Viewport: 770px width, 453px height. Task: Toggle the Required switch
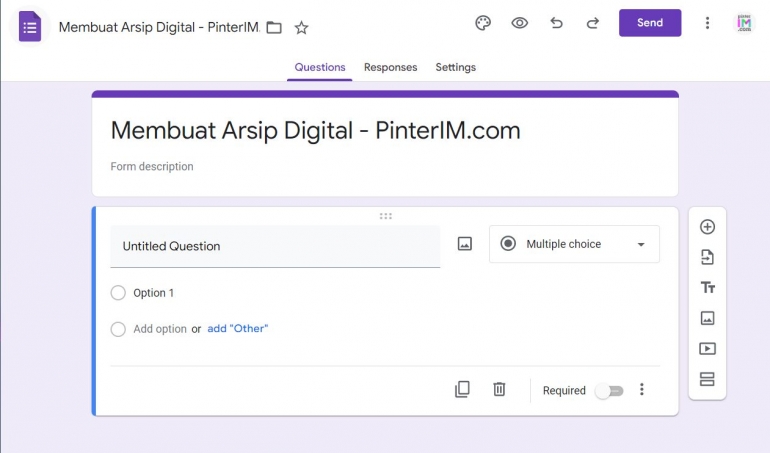(609, 391)
